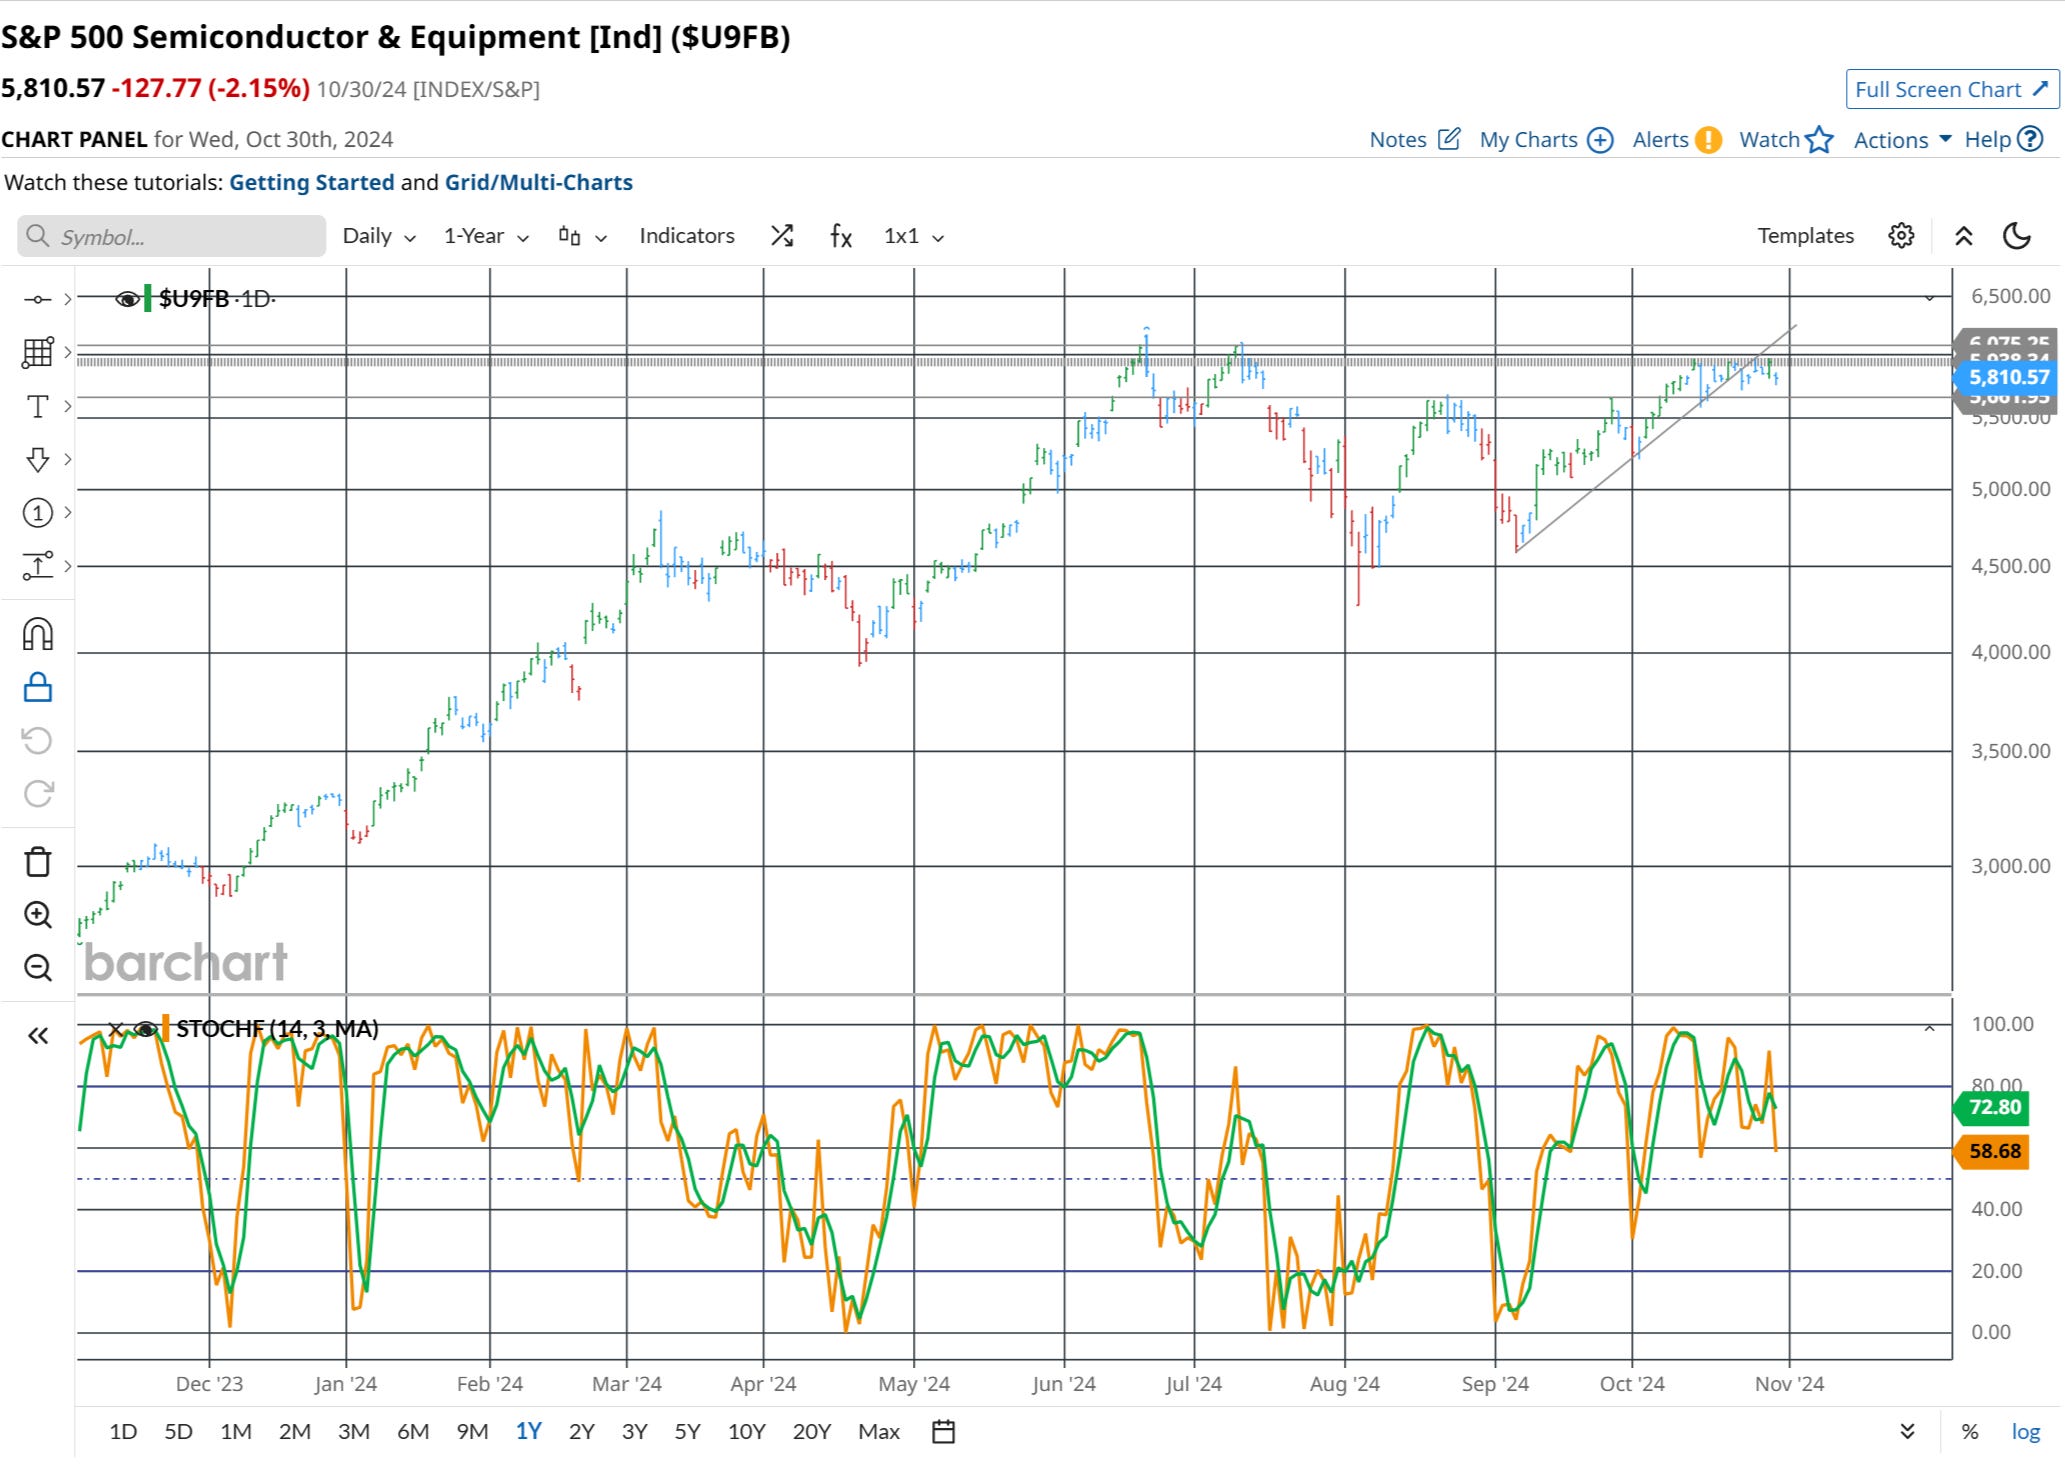Screen dimensions: 2065x1479
Task: Click the Watch star icon
Action: (x=1819, y=139)
